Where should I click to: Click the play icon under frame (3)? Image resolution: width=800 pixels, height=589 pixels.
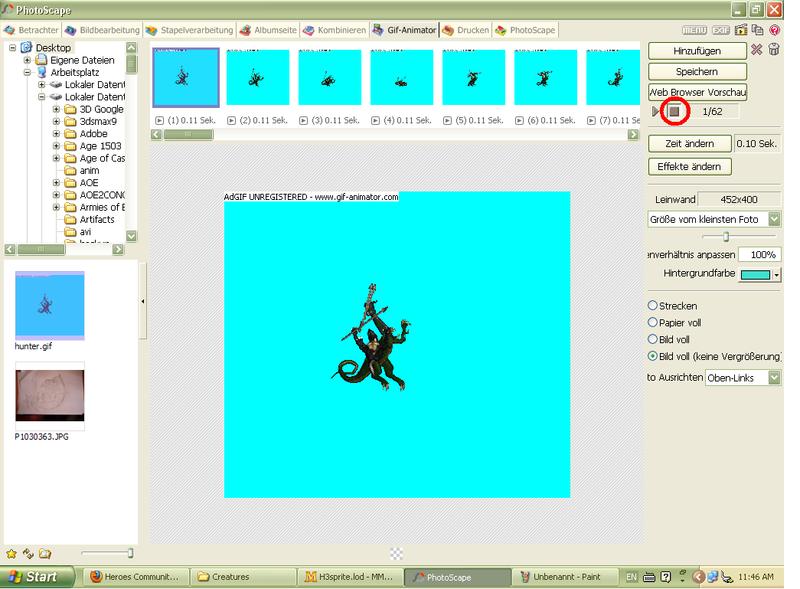(303, 120)
